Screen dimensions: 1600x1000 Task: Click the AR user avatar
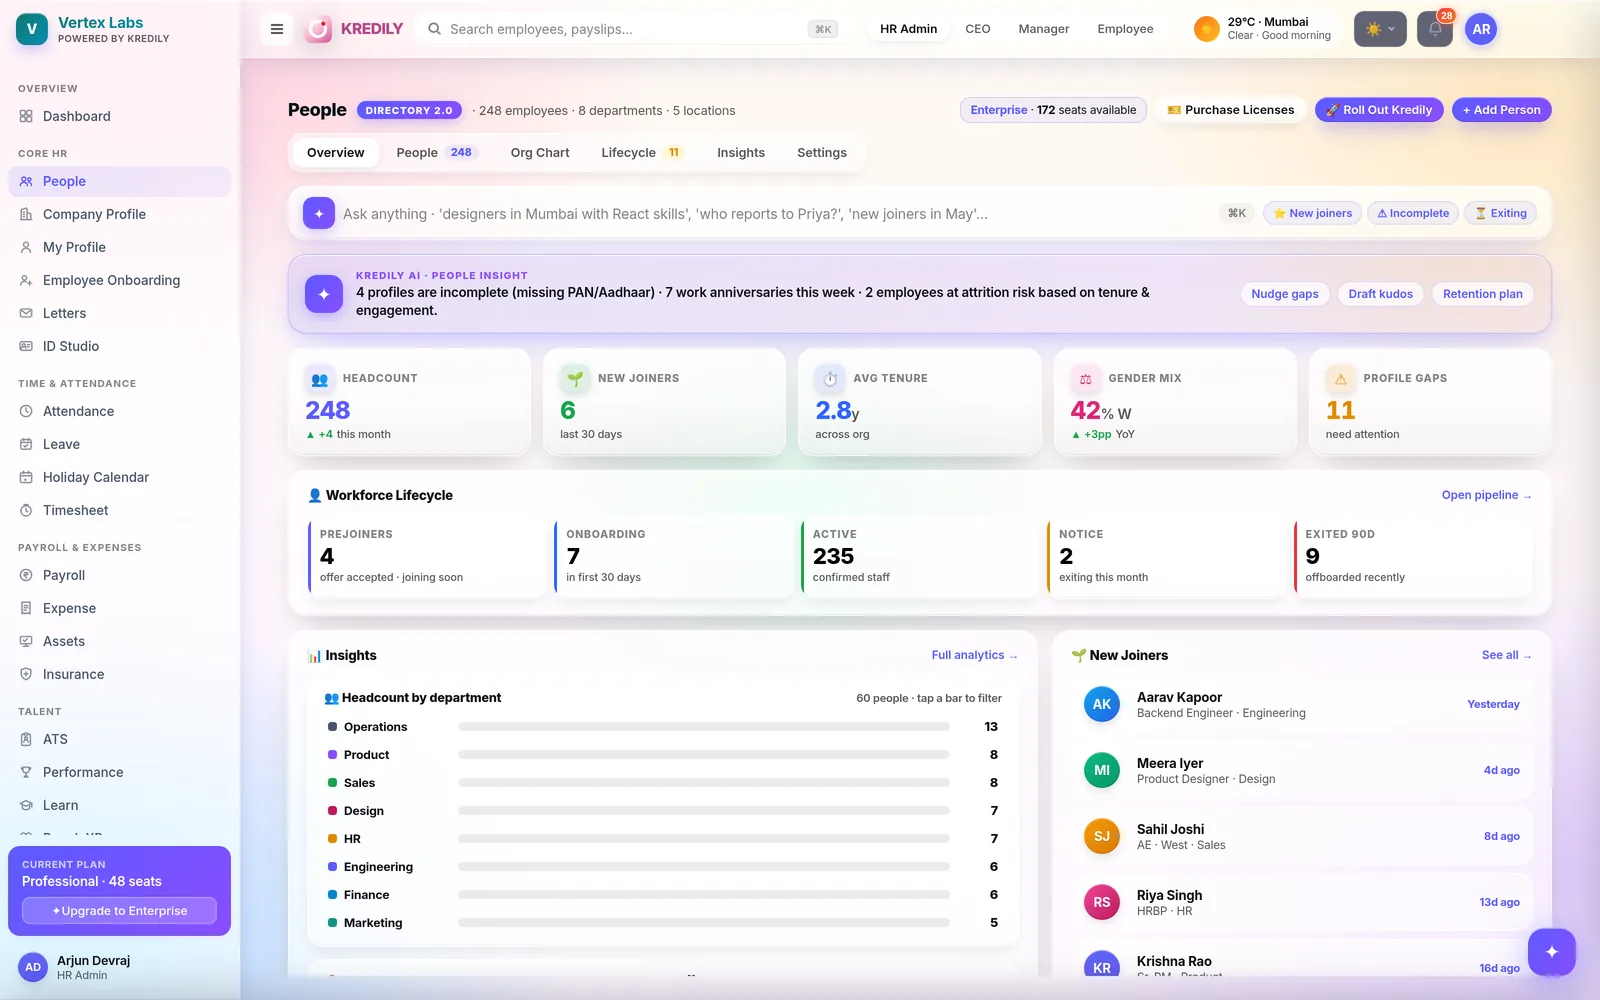(x=1481, y=29)
